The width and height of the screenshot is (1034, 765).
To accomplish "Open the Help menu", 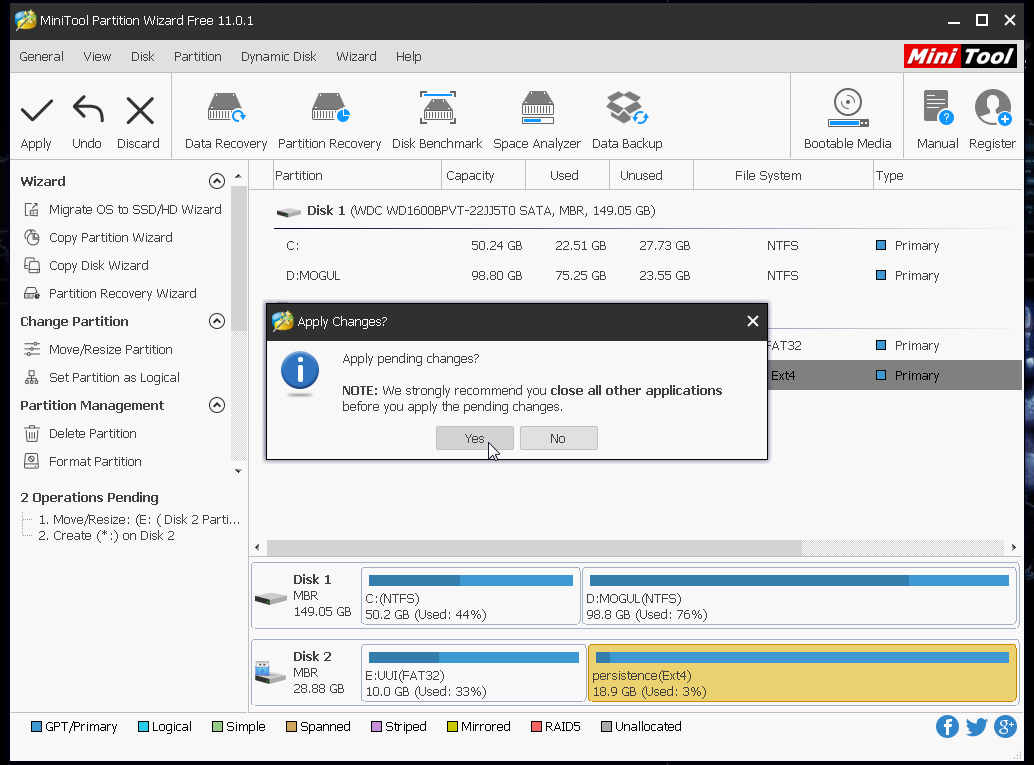I will [x=409, y=57].
